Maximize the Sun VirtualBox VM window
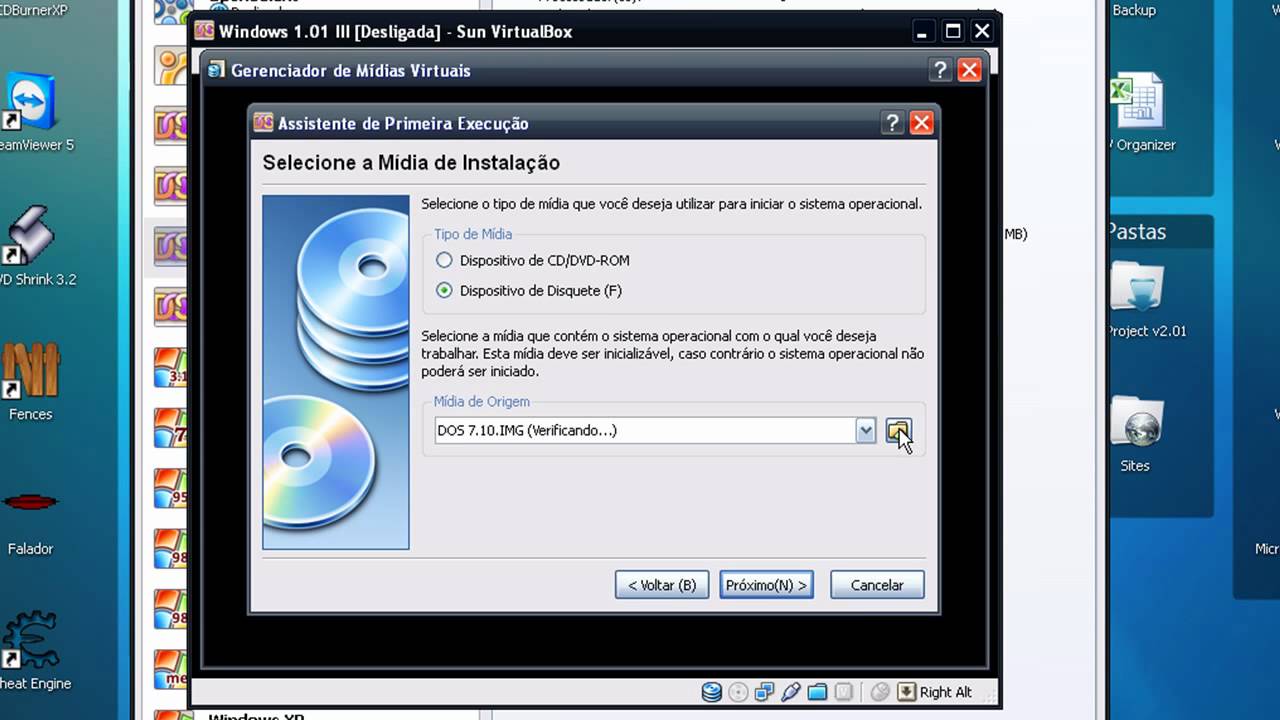 (953, 31)
